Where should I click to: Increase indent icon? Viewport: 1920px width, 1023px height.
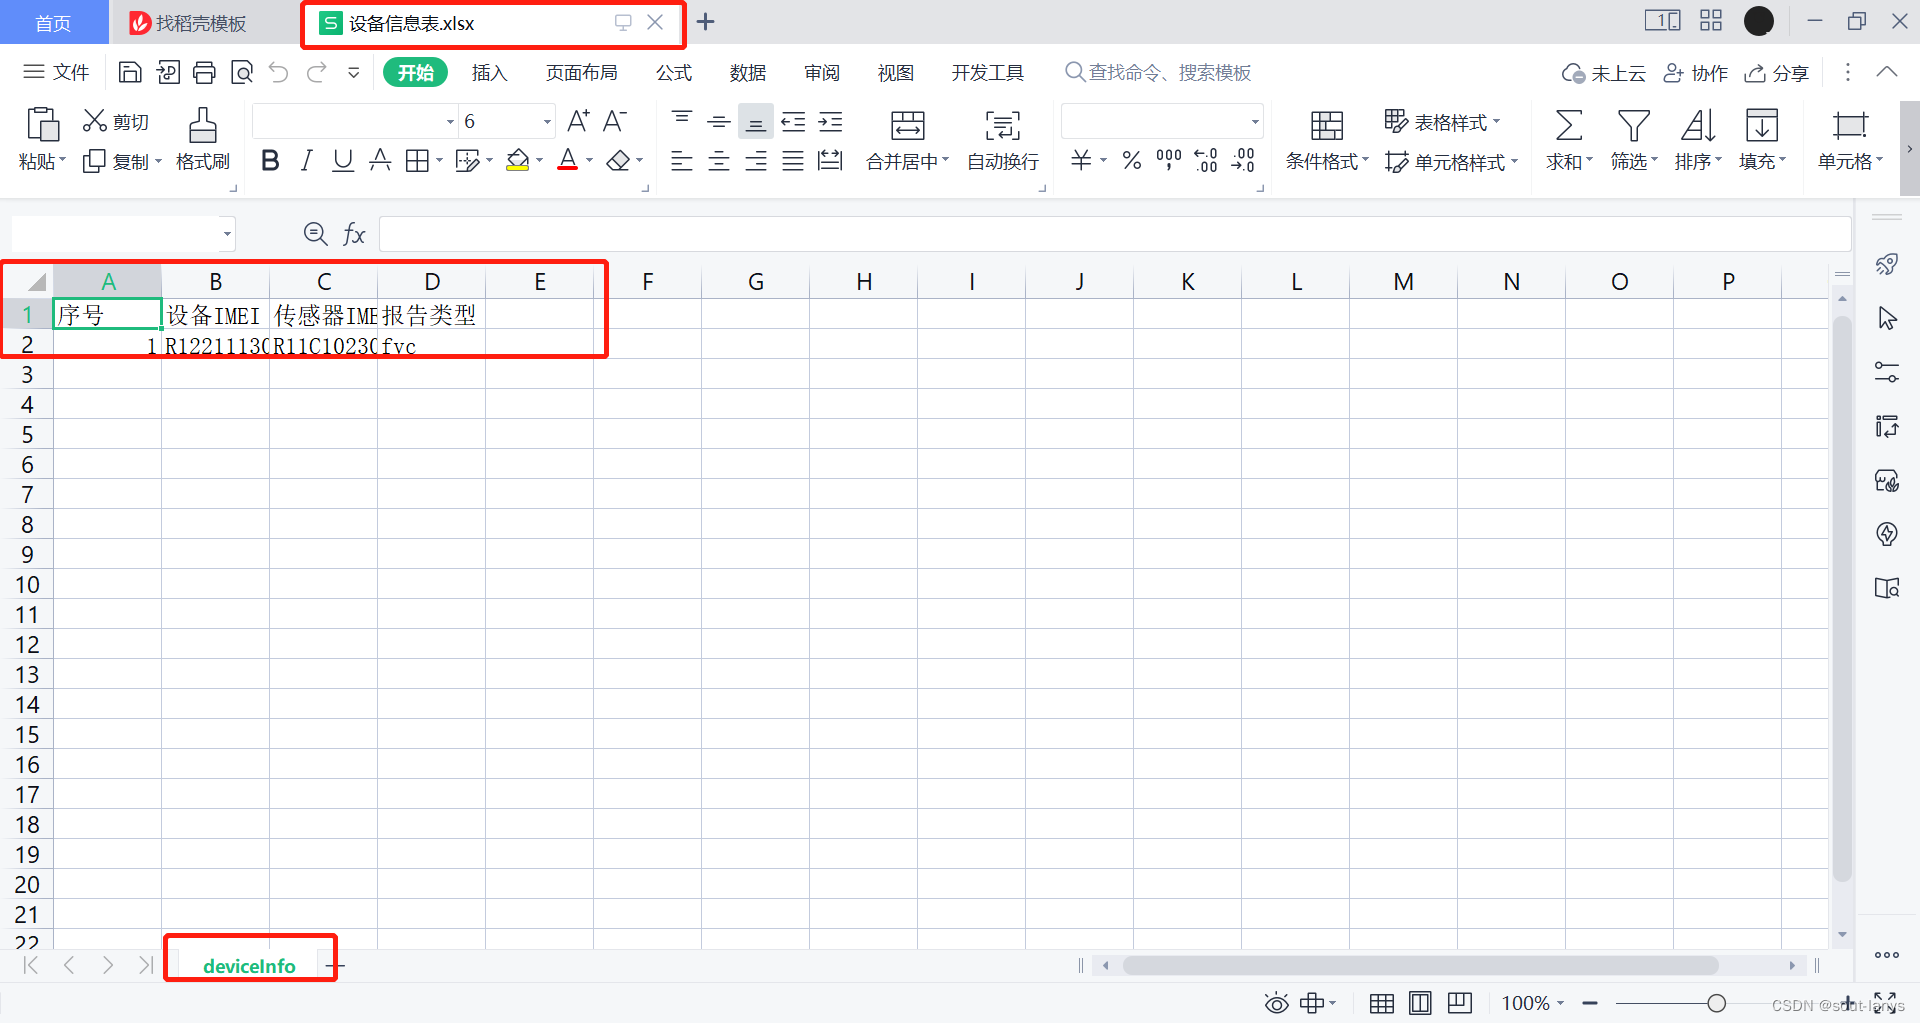click(x=830, y=121)
